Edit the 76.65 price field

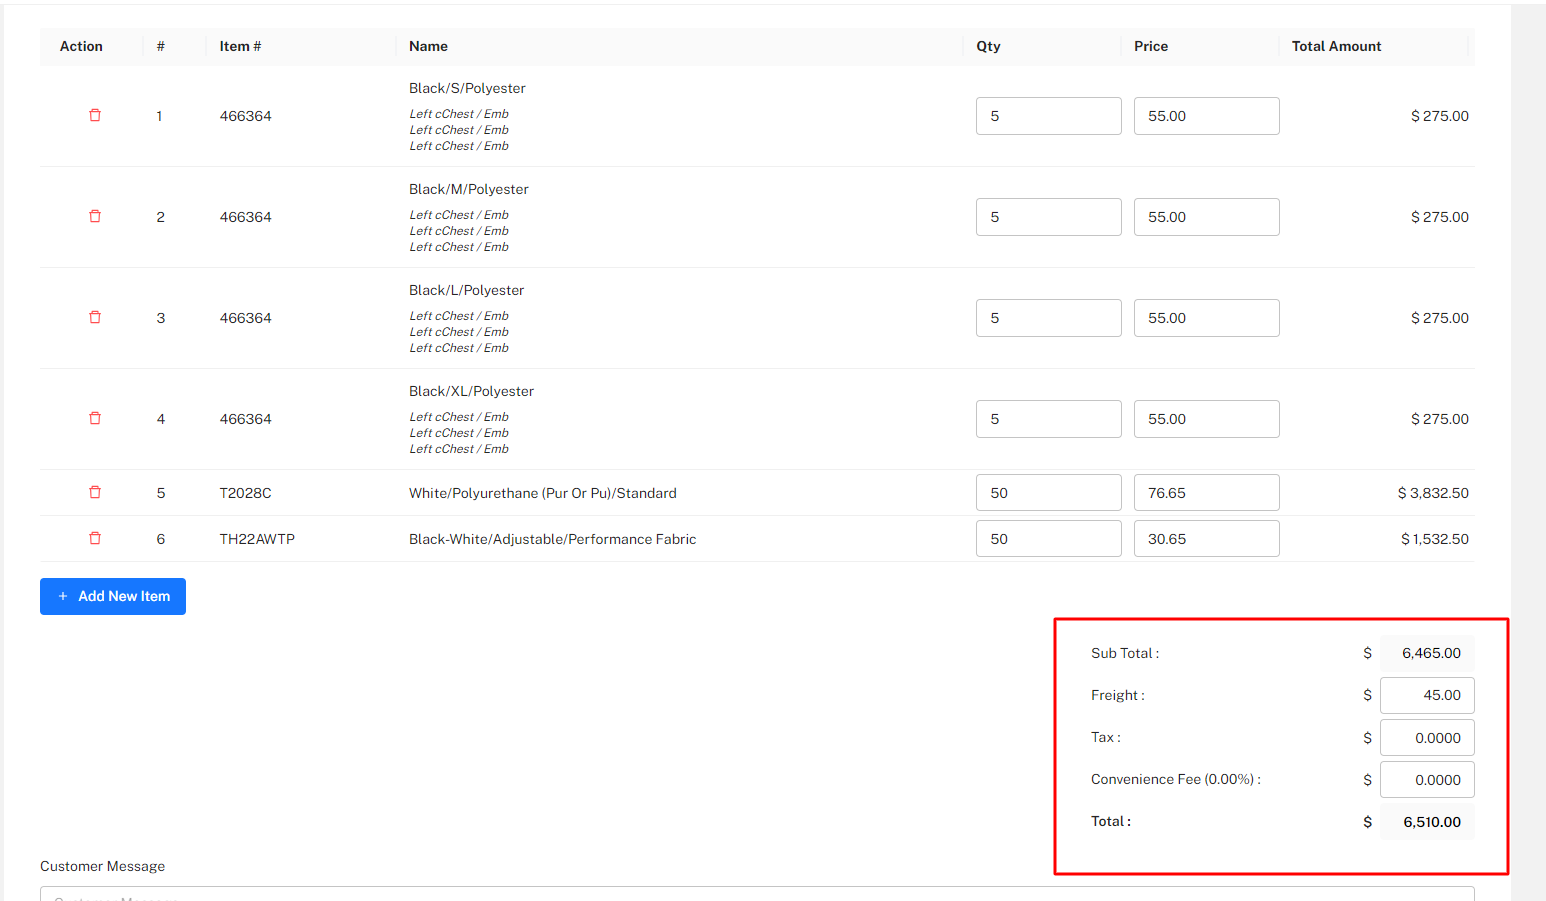tap(1205, 493)
